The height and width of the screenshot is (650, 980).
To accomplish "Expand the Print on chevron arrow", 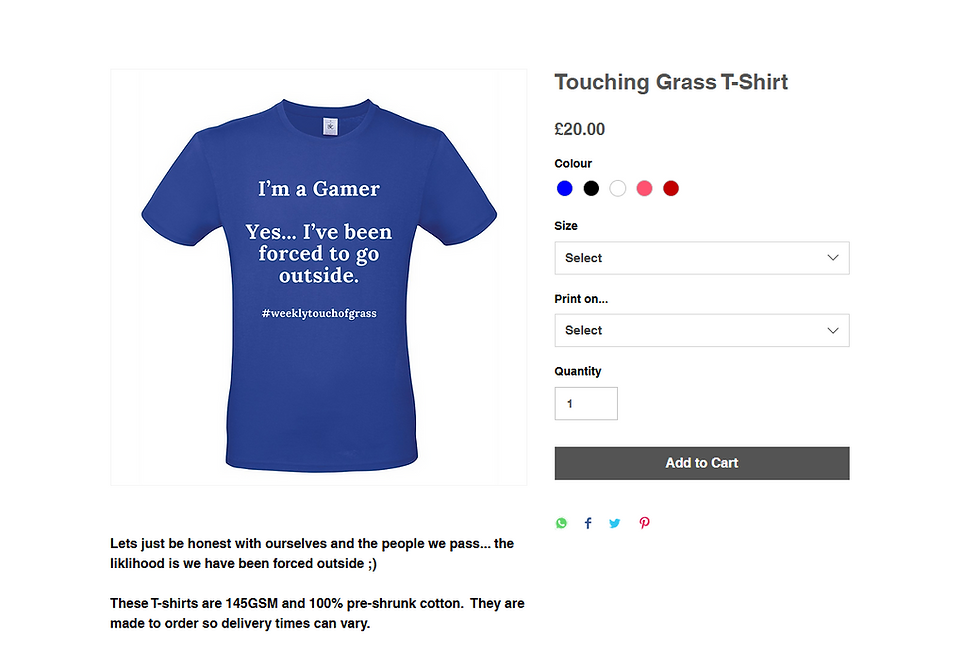I will pos(832,330).
